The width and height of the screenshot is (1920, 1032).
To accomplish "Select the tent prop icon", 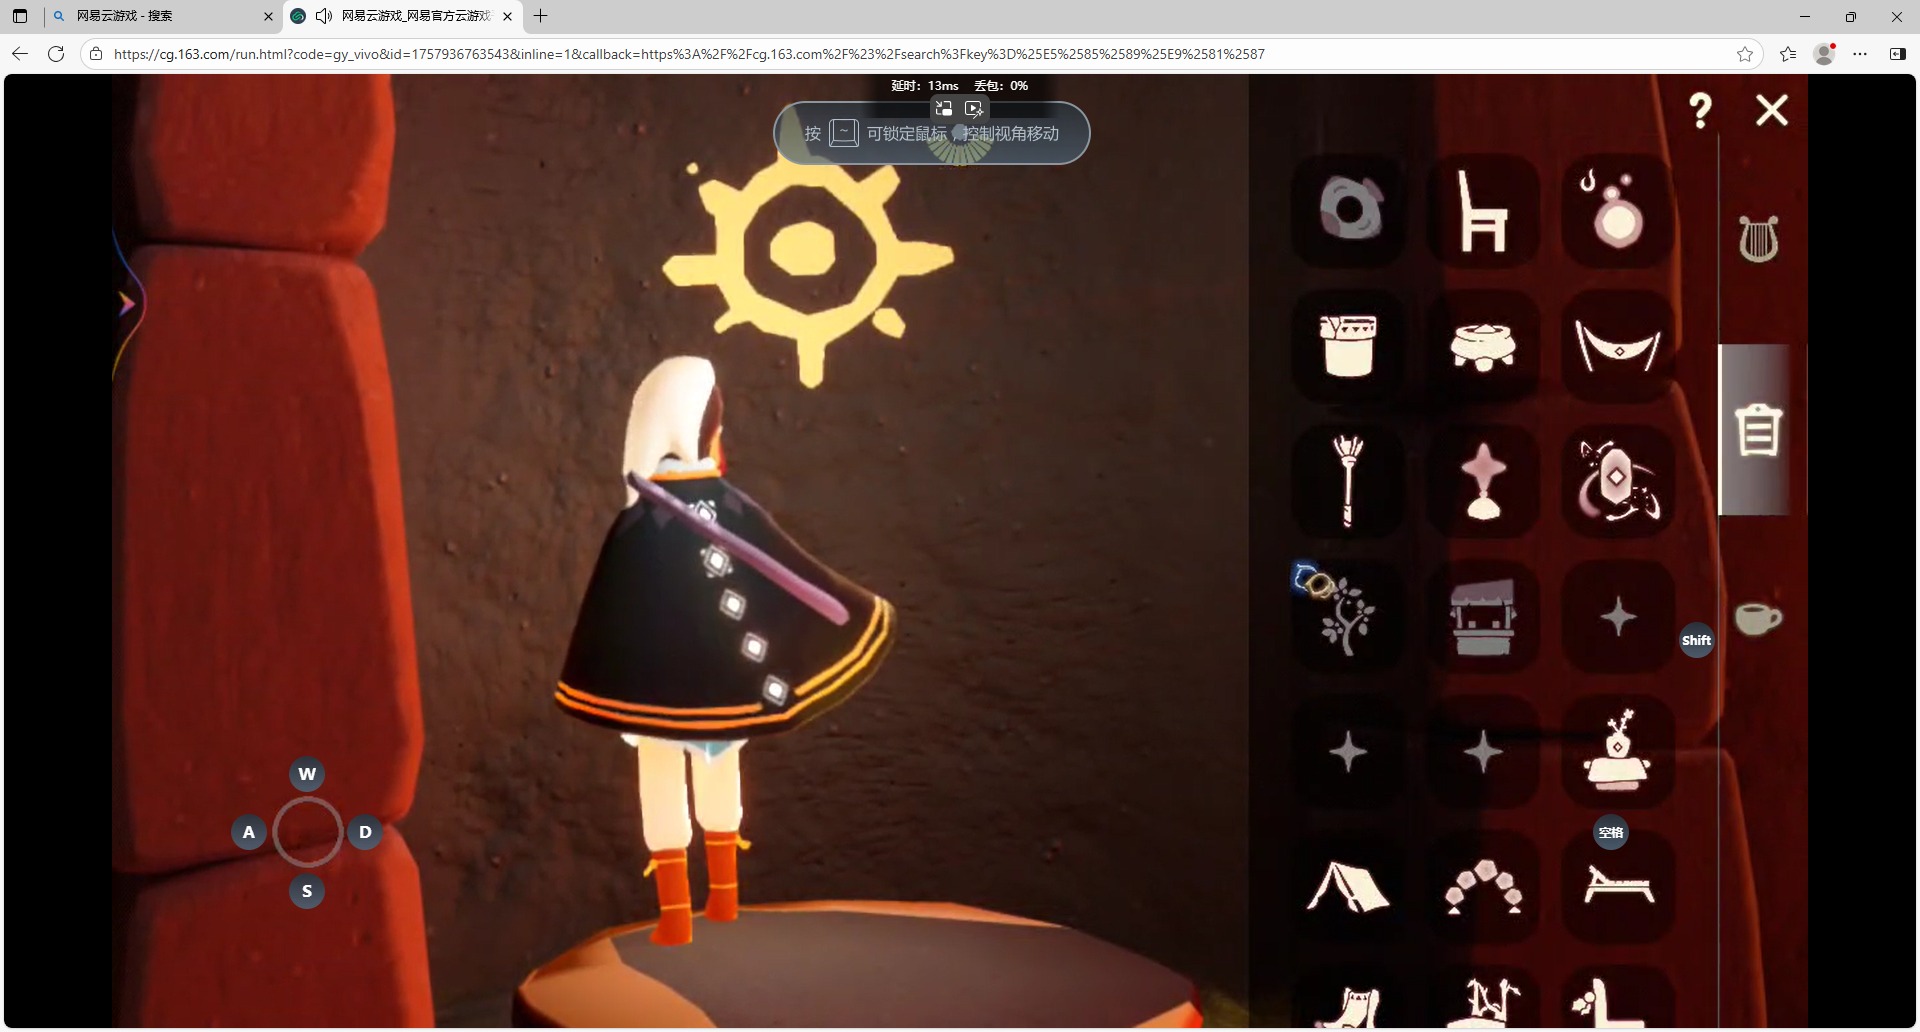I will (1349, 887).
